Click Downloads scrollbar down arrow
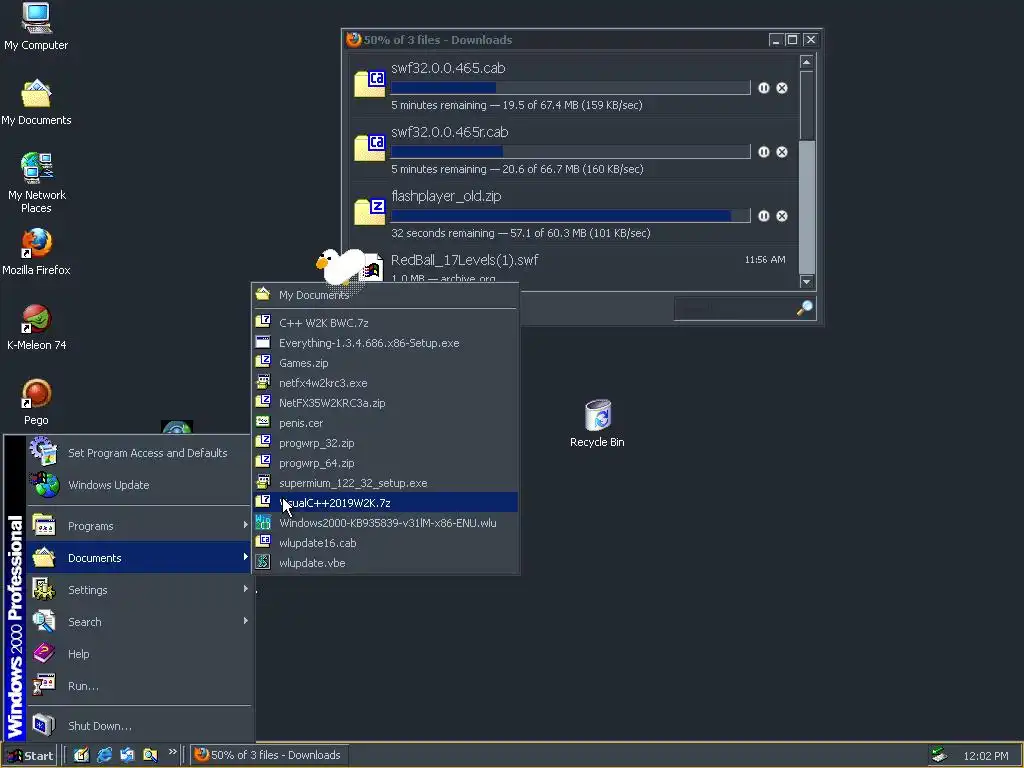The height and width of the screenshot is (768, 1024). click(x=807, y=281)
